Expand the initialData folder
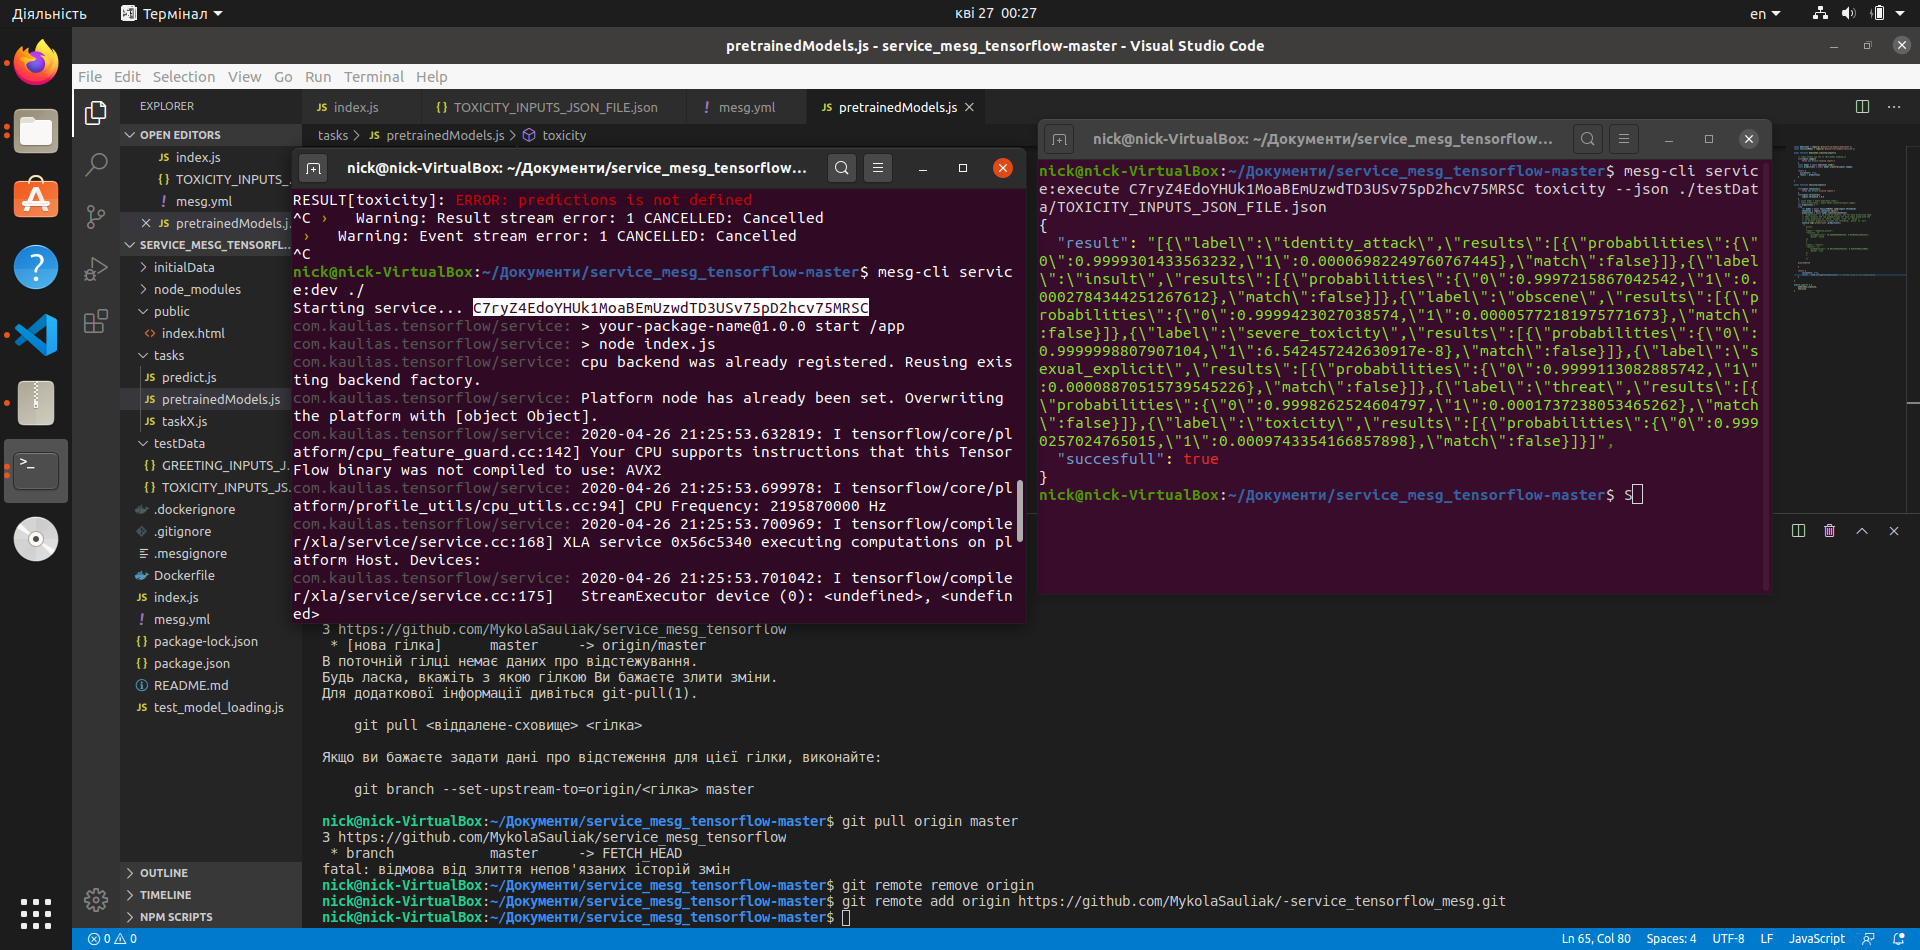This screenshot has height=950, width=1920. (x=211, y=267)
